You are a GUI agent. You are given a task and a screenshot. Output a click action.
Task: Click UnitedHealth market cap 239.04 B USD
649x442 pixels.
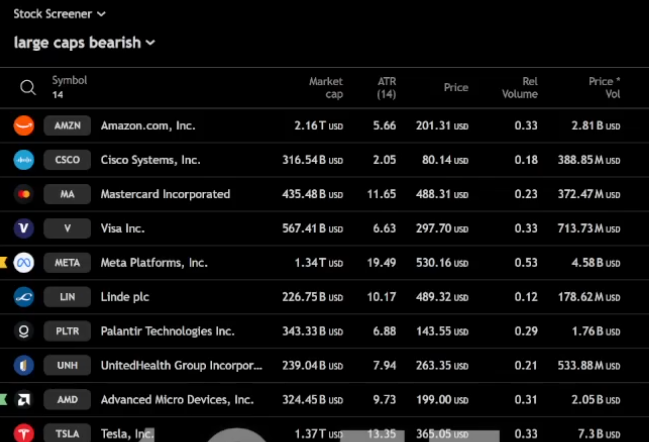coord(312,365)
